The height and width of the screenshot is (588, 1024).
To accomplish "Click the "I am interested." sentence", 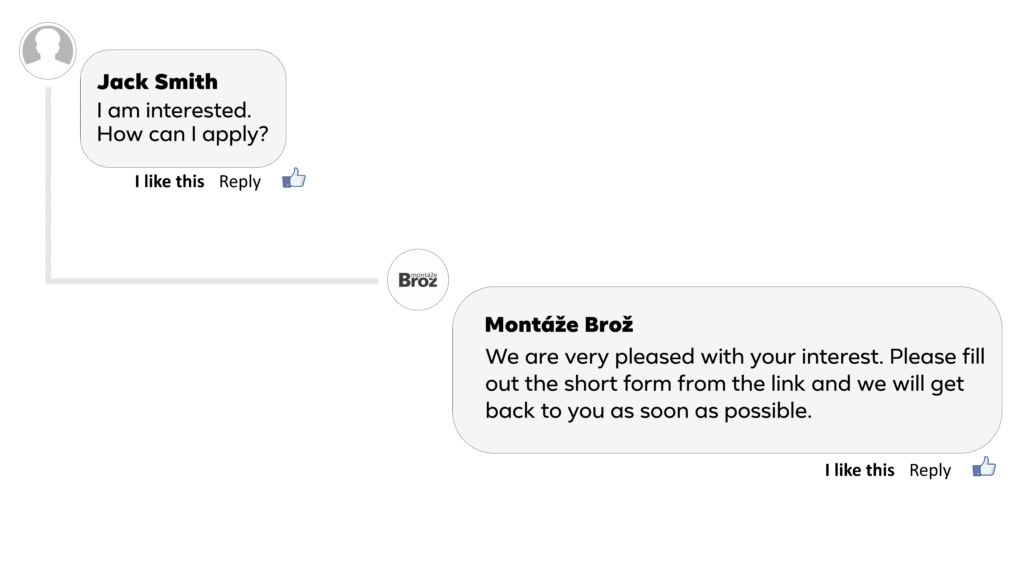I will coord(174,110).
